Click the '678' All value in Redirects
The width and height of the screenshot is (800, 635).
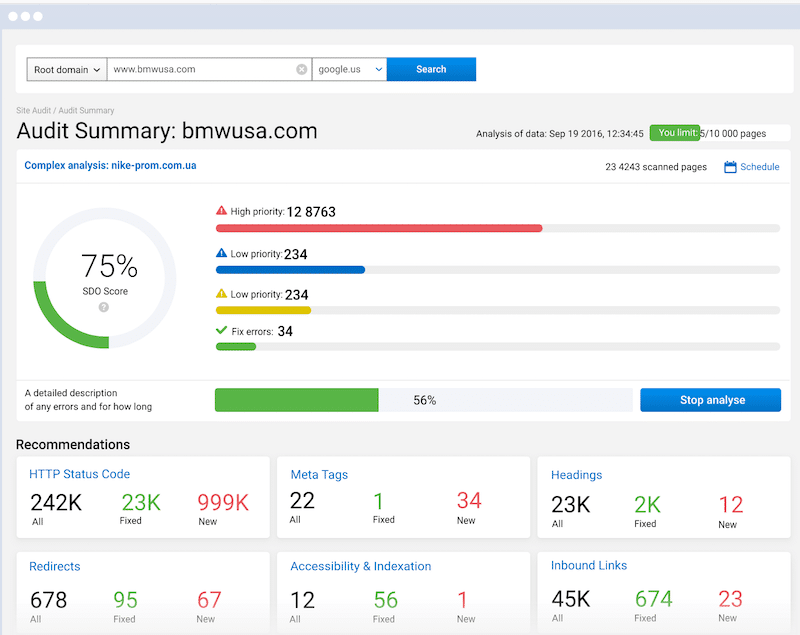click(48, 600)
